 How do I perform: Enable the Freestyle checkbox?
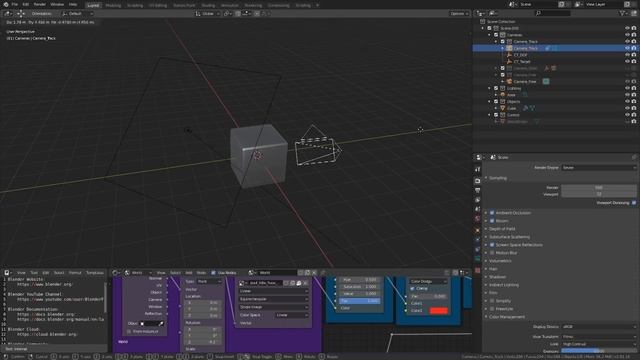coord(492,309)
